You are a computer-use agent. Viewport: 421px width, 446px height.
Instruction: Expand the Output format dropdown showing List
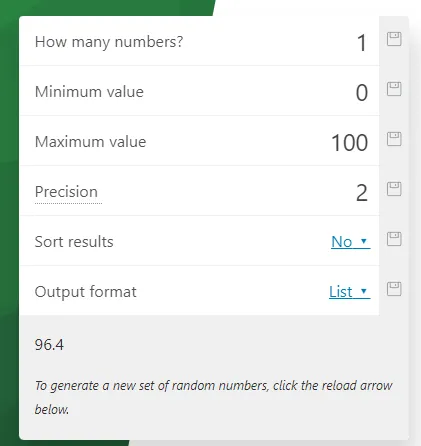pos(349,292)
